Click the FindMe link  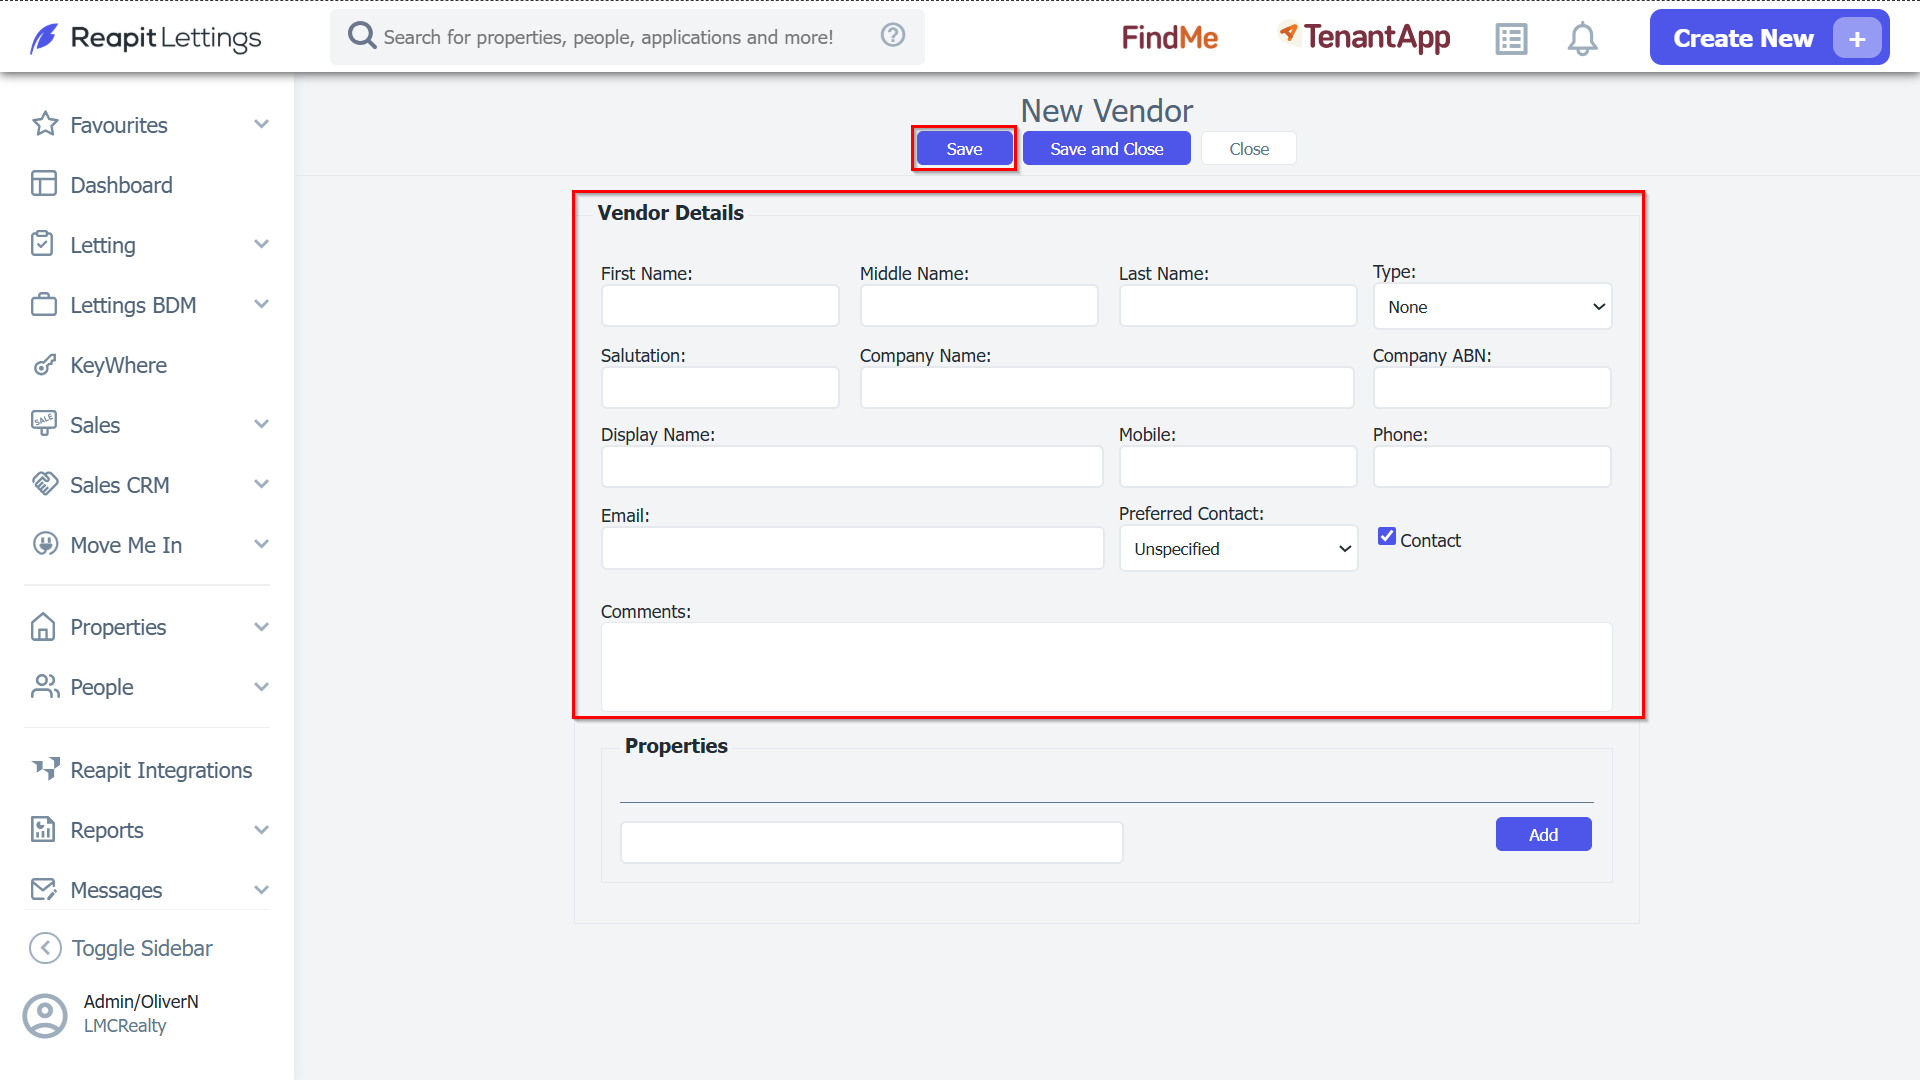(x=1170, y=38)
